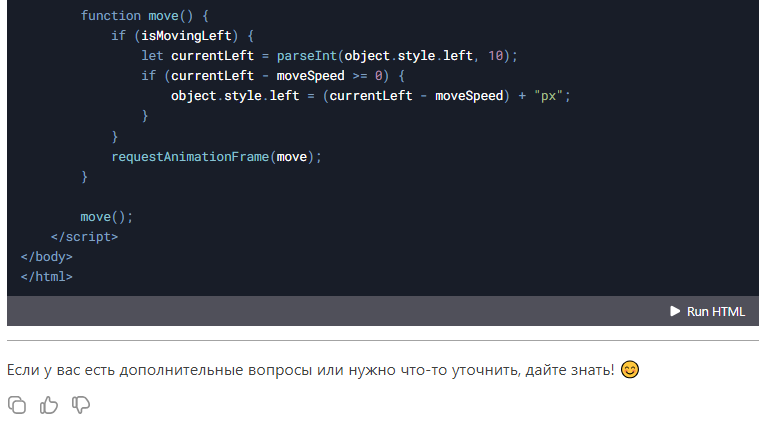764x421 pixels.
Task: Click the 'requestAnimationFrame' call in the code
Action: click(190, 157)
